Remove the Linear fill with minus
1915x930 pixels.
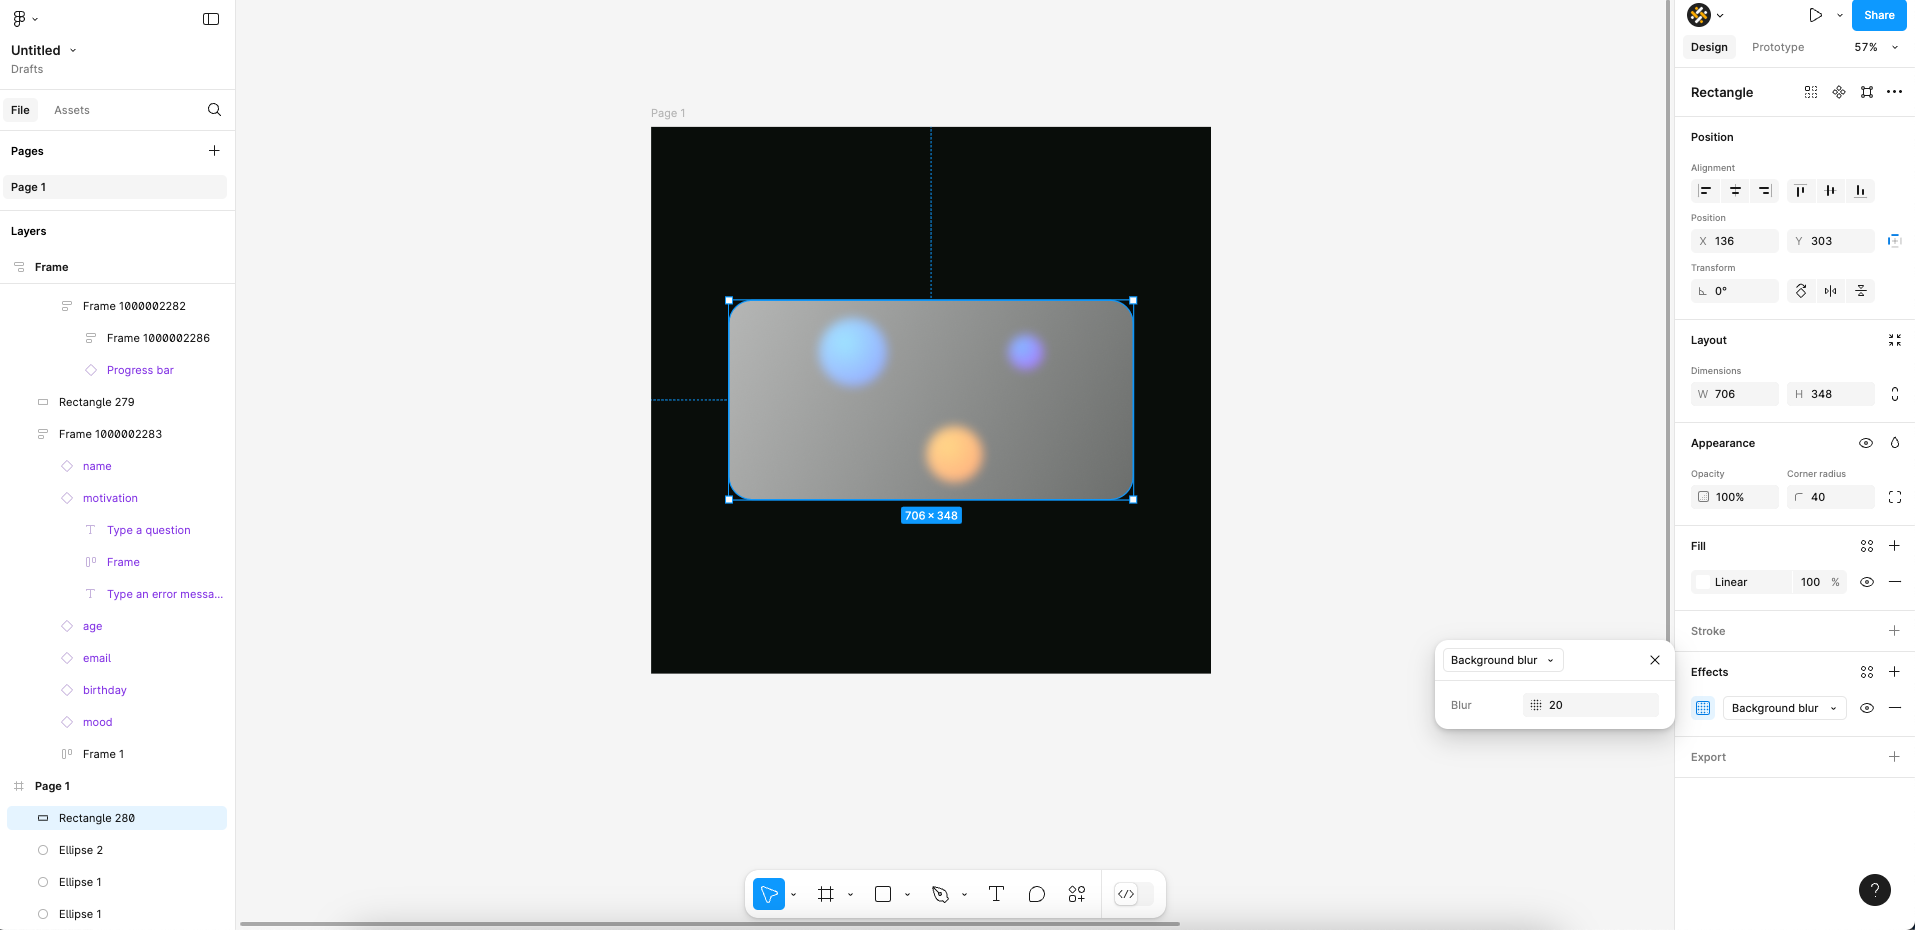click(x=1895, y=582)
